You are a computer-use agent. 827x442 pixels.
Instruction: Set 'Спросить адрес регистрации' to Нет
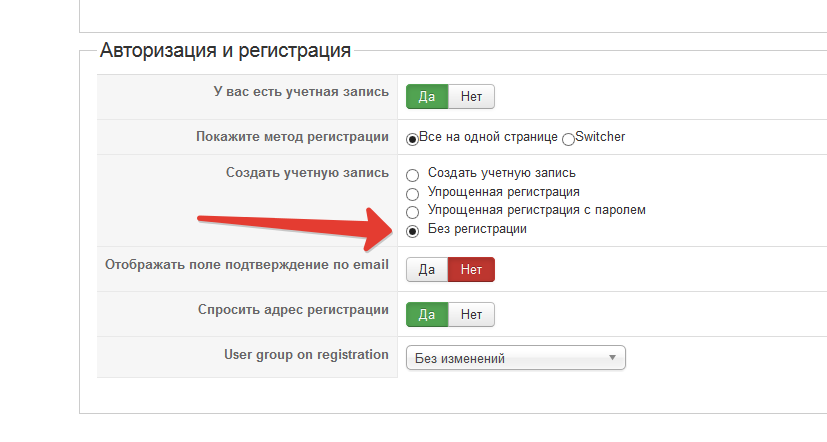coord(471,314)
